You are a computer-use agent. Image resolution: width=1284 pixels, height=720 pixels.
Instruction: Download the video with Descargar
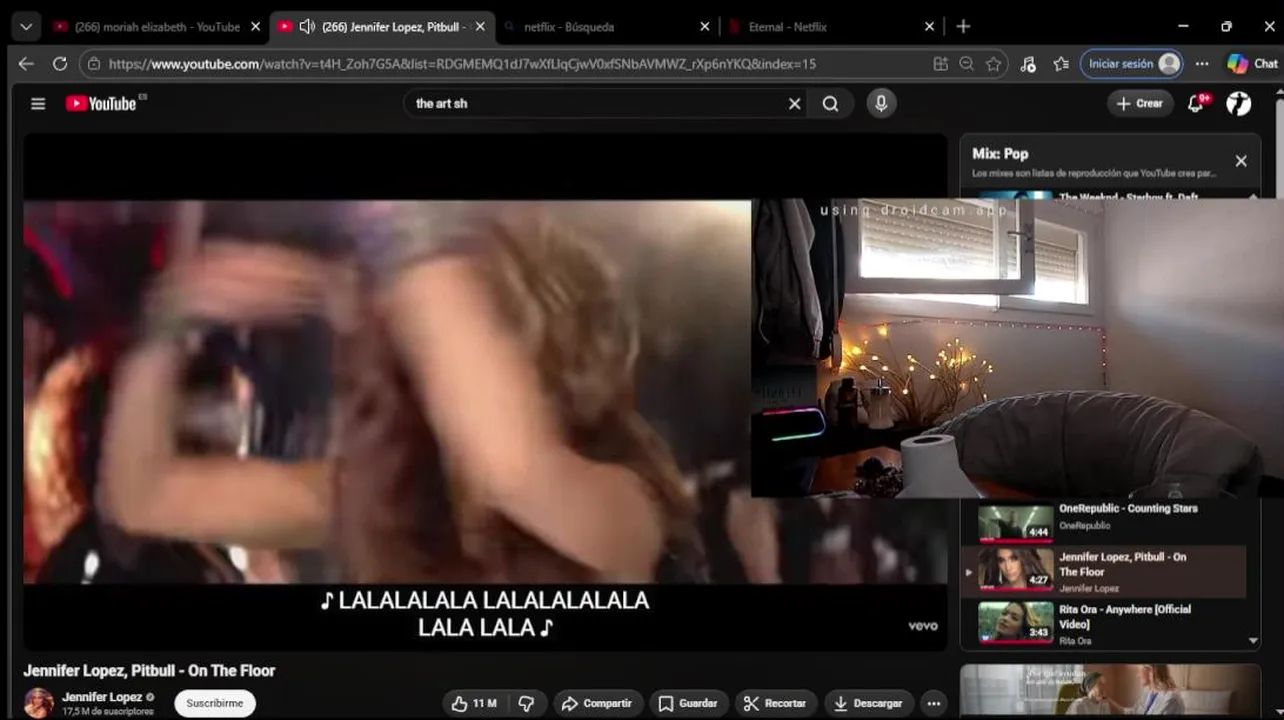869,703
